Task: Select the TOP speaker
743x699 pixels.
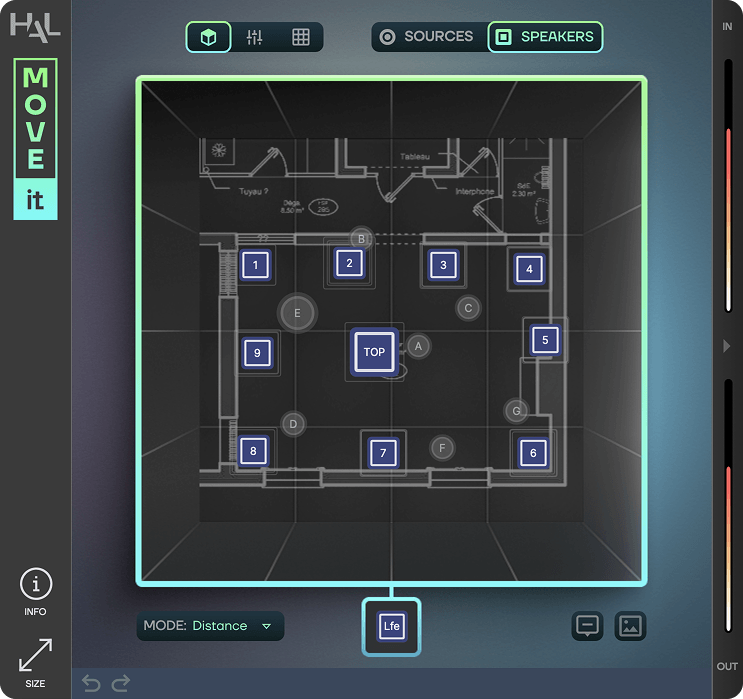Action: pyautogui.click(x=374, y=352)
